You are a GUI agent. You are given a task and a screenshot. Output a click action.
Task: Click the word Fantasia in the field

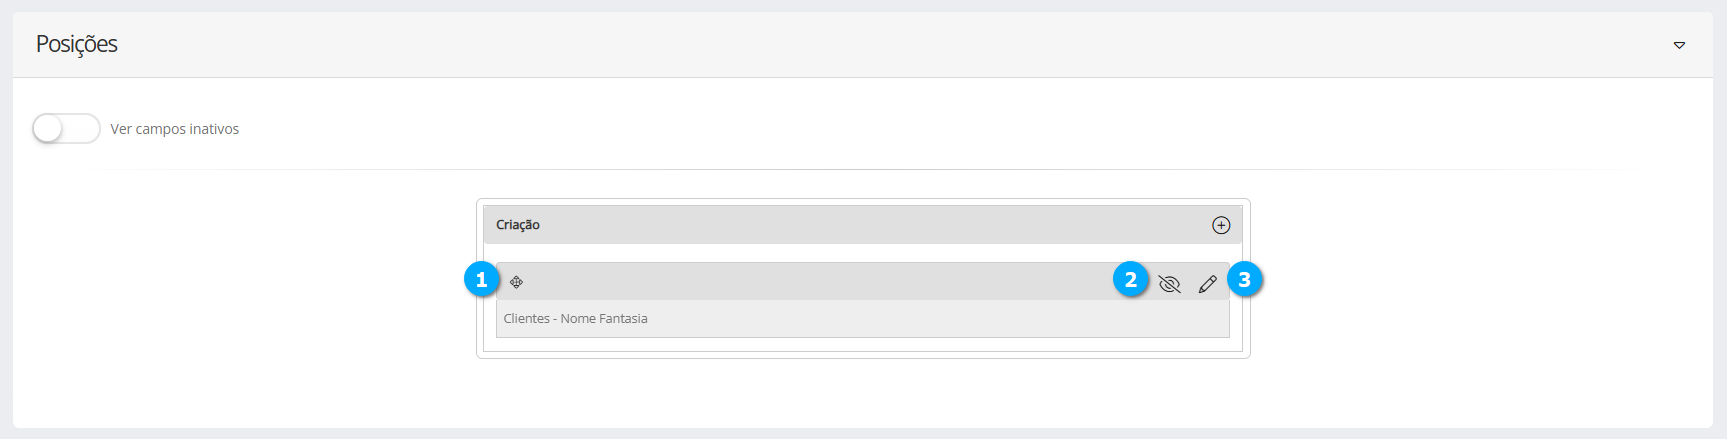click(624, 318)
